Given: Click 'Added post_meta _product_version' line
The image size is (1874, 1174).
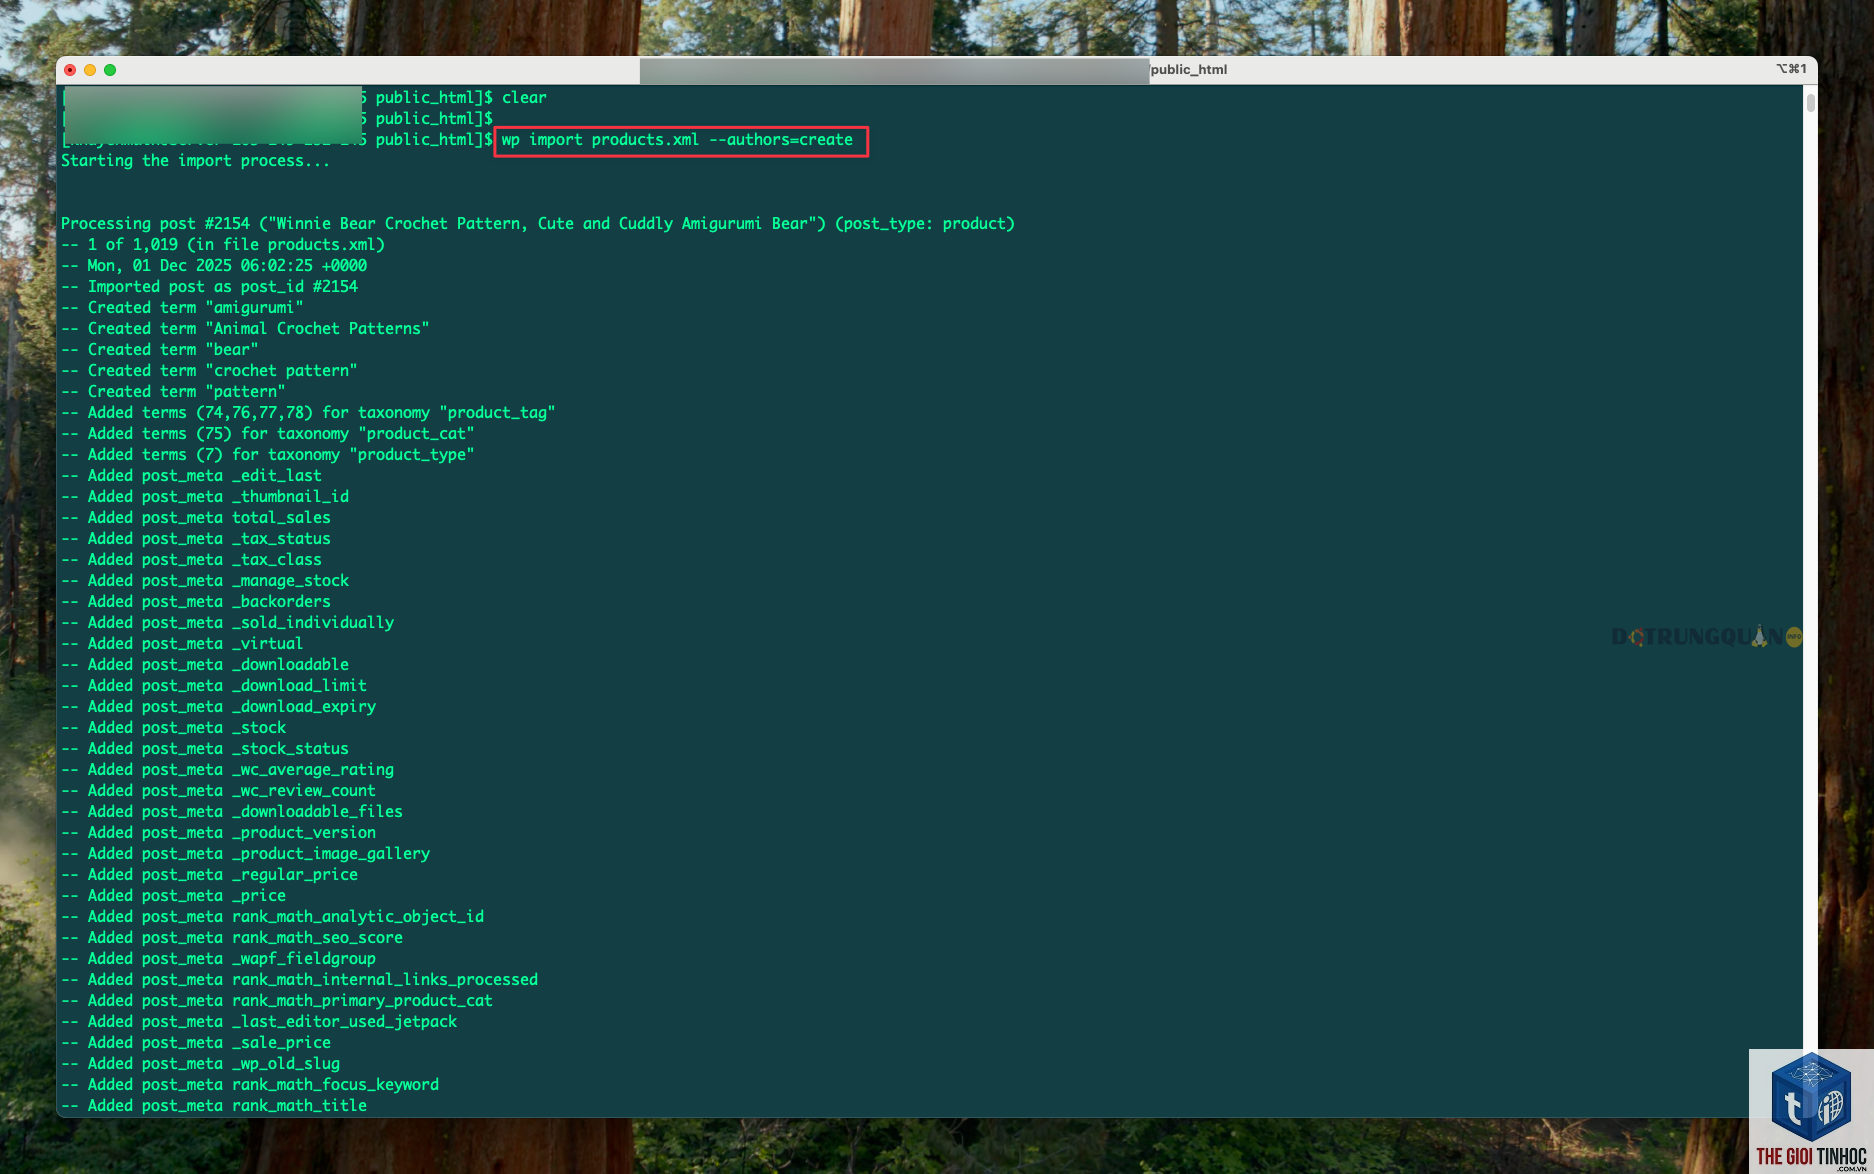Looking at the screenshot, I should (x=218, y=833).
